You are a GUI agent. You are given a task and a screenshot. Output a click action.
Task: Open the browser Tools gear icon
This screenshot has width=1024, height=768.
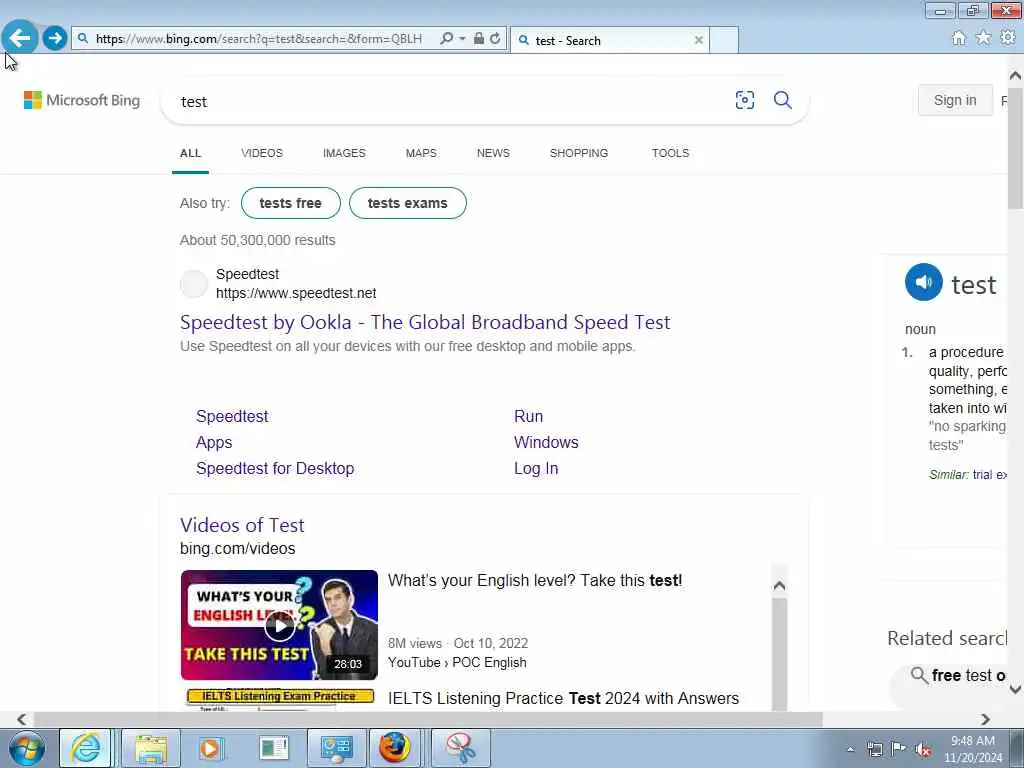click(x=1008, y=38)
